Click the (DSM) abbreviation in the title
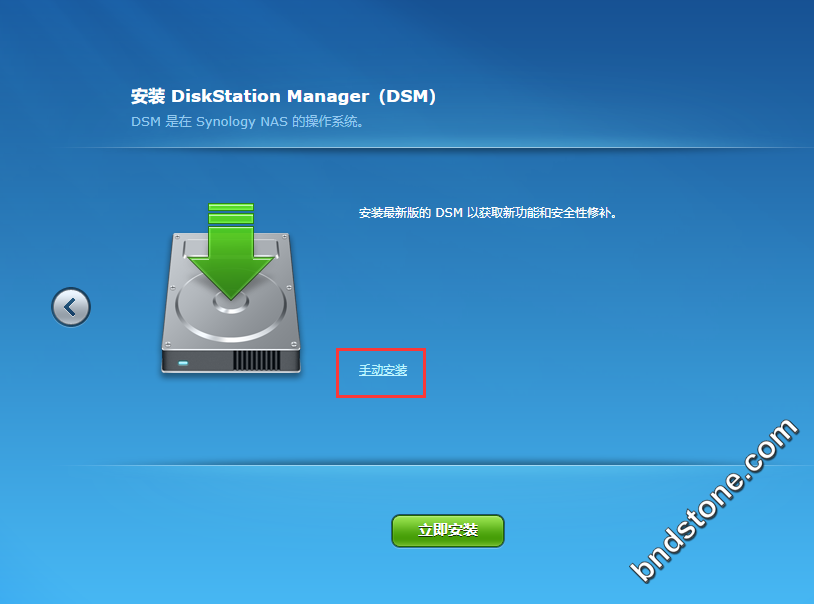The height and width of the screenshot is (604, 814). 408,96
